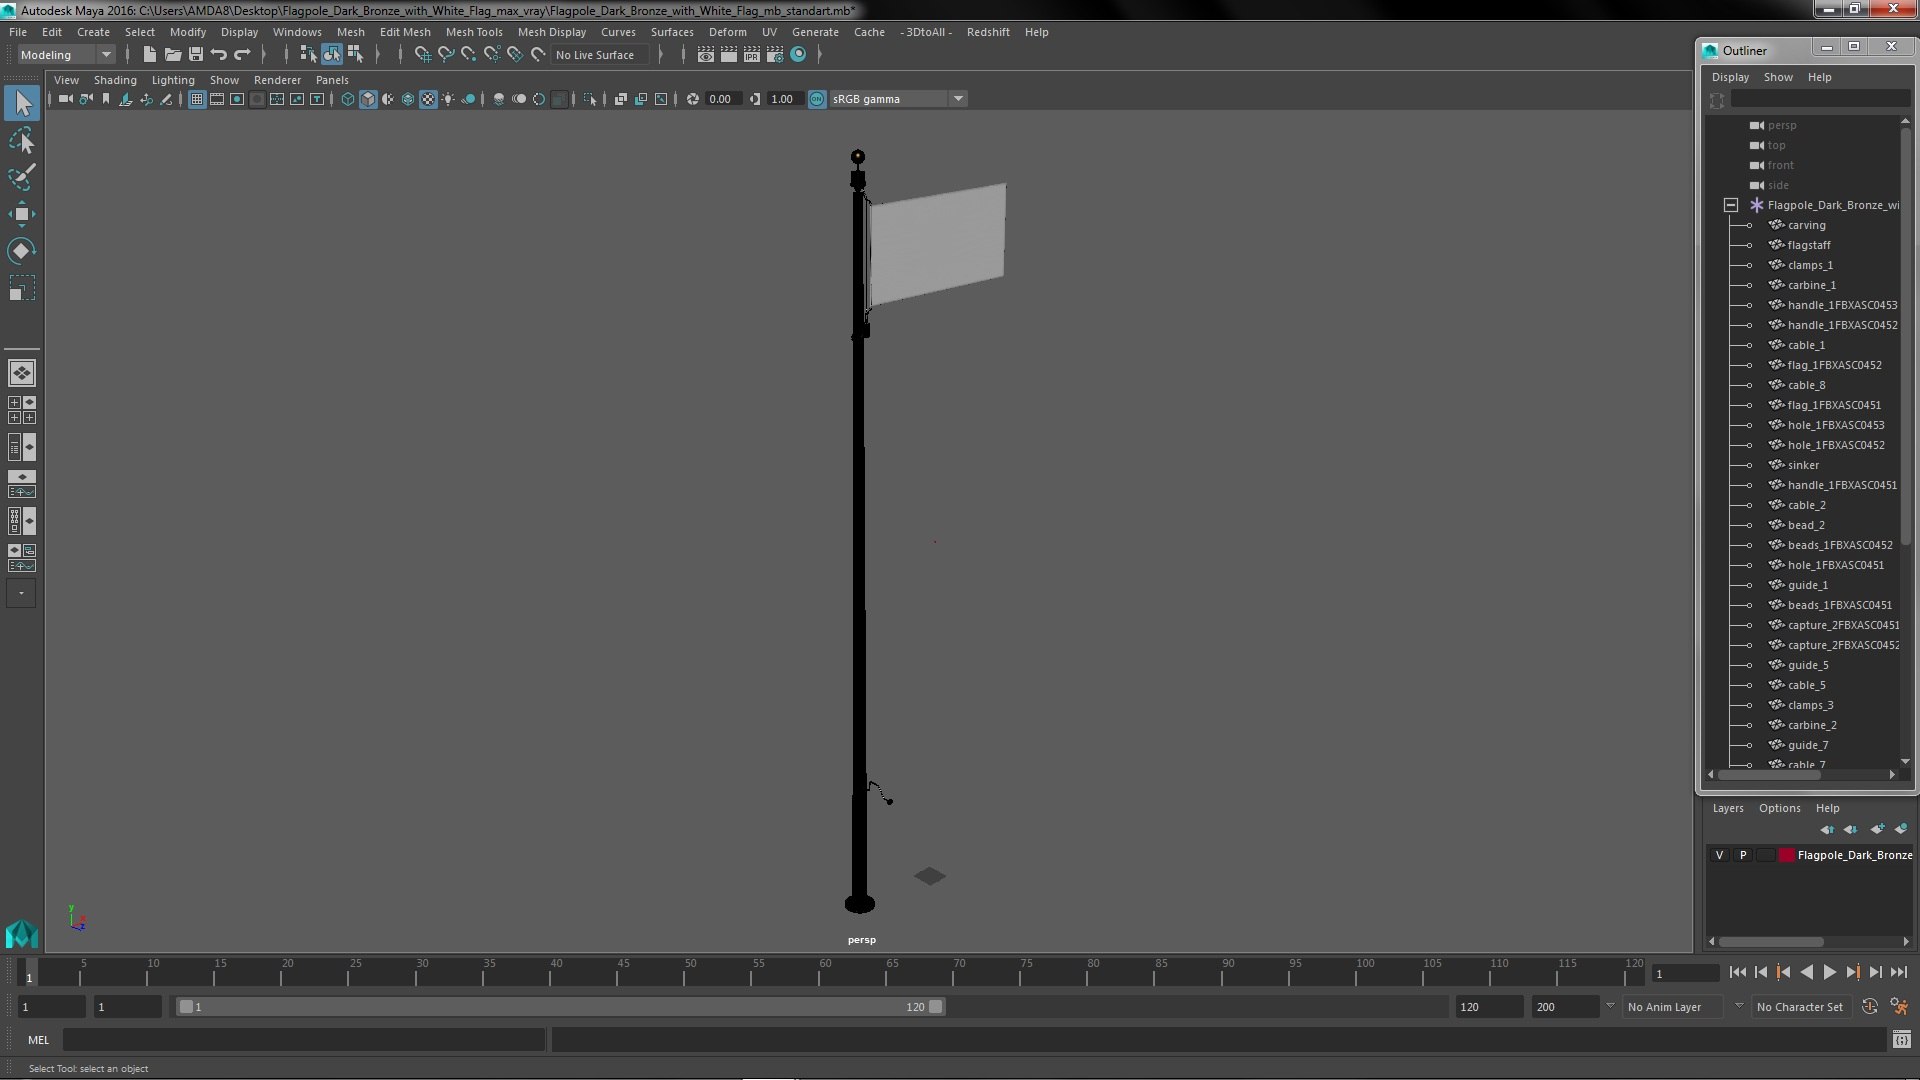This screenshot has height=1080, width=1920.
Task: Open the Shading panel menu
Action: pos(115,80)
